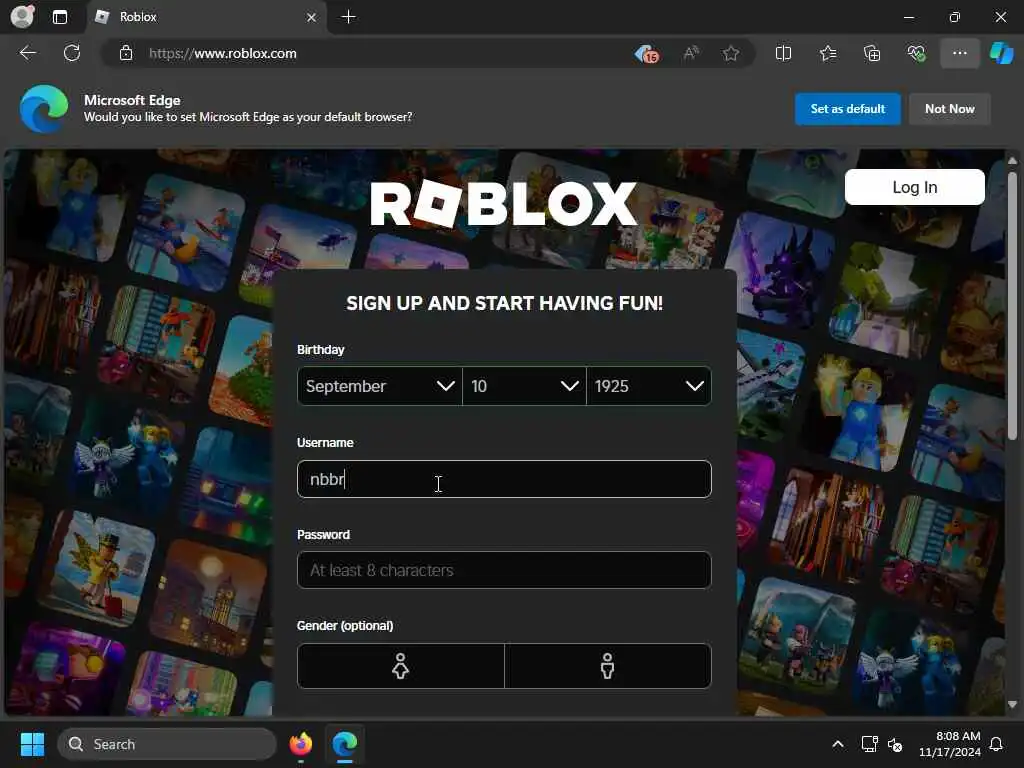This screenshot has width=1024, height=768.
Task: Open Copilot sidebar icon
Action: [x=1002, y=53]
